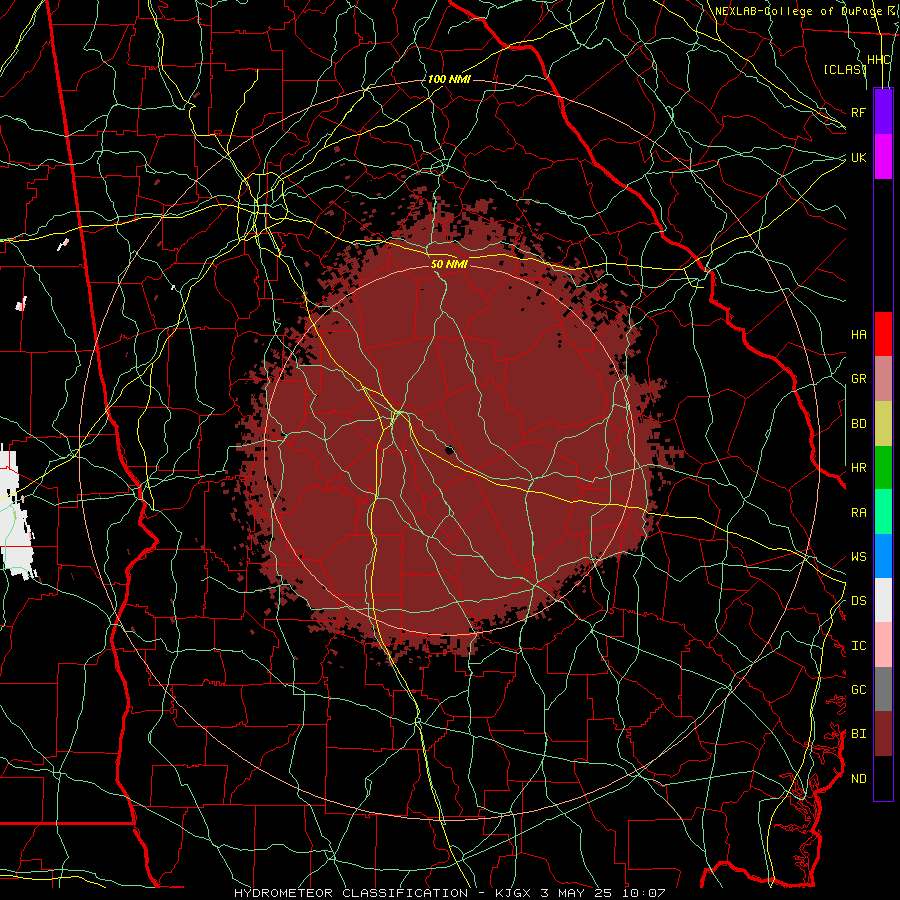Click the WS legend label
The image size is (900, 900).
coord(859,557)
